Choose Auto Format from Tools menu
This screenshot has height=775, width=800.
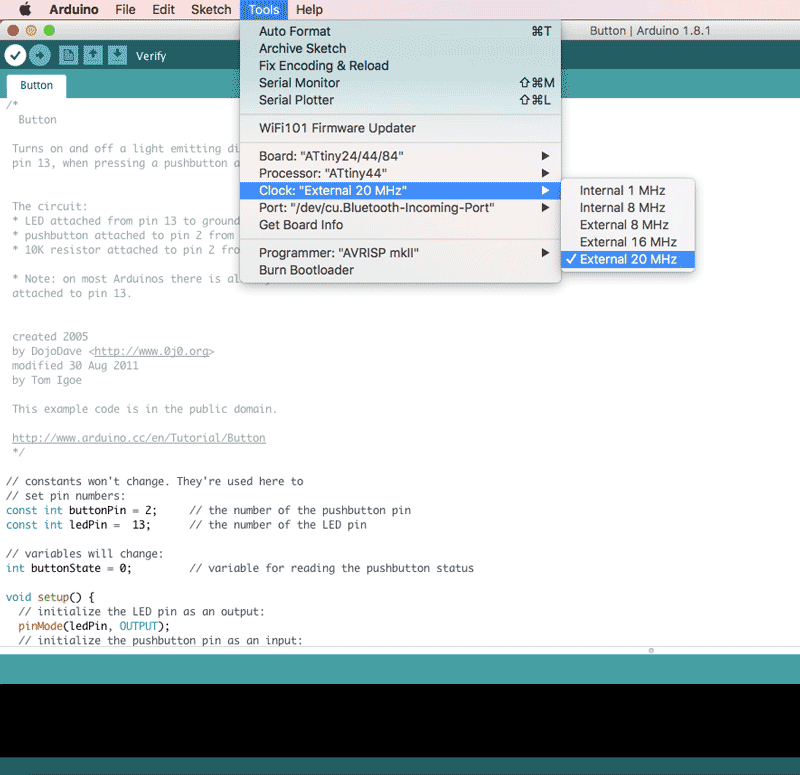click(x=401, y=31)
